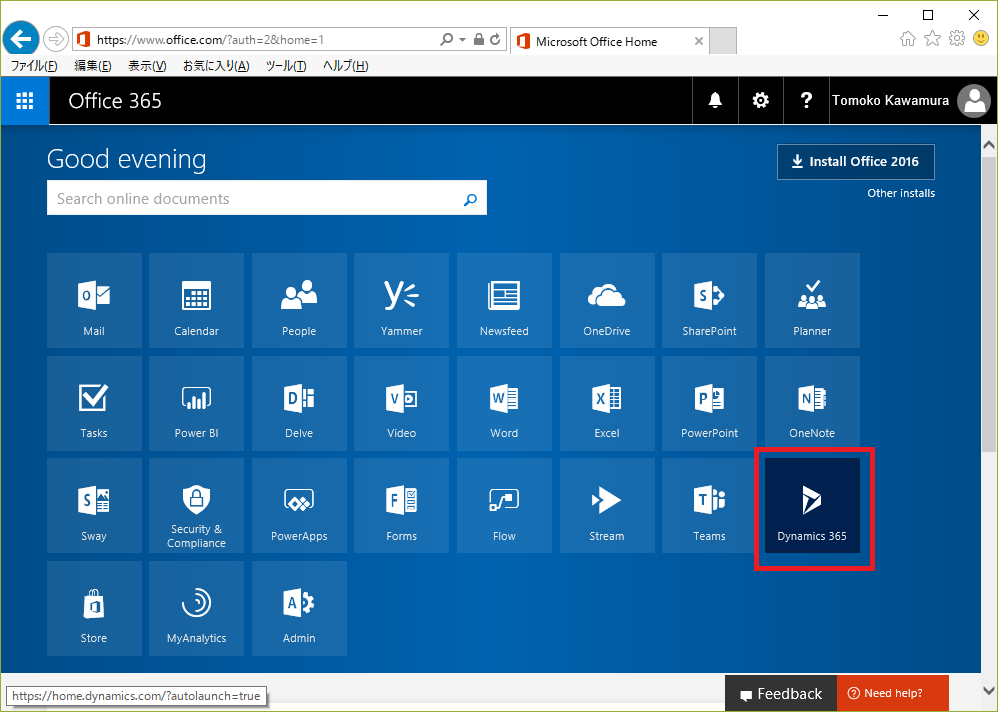This screenshot has width=998, height=712.
Task: Show the security lock report
Action: coord(479,40)
